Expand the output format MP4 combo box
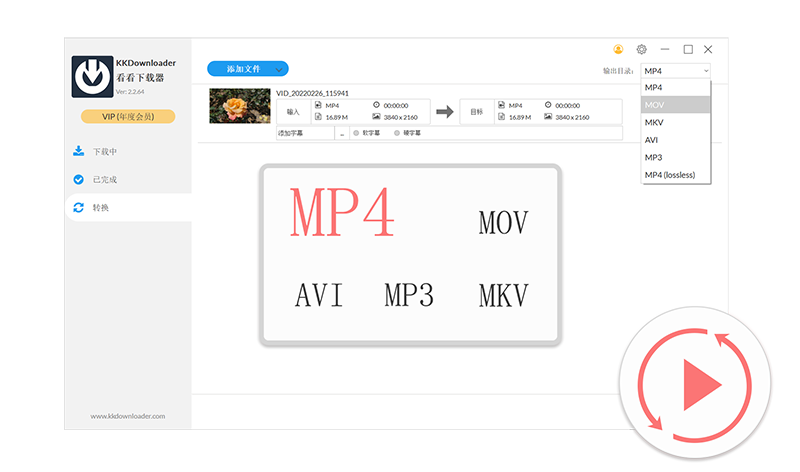The image size is (800, 472). pos(675,71)
